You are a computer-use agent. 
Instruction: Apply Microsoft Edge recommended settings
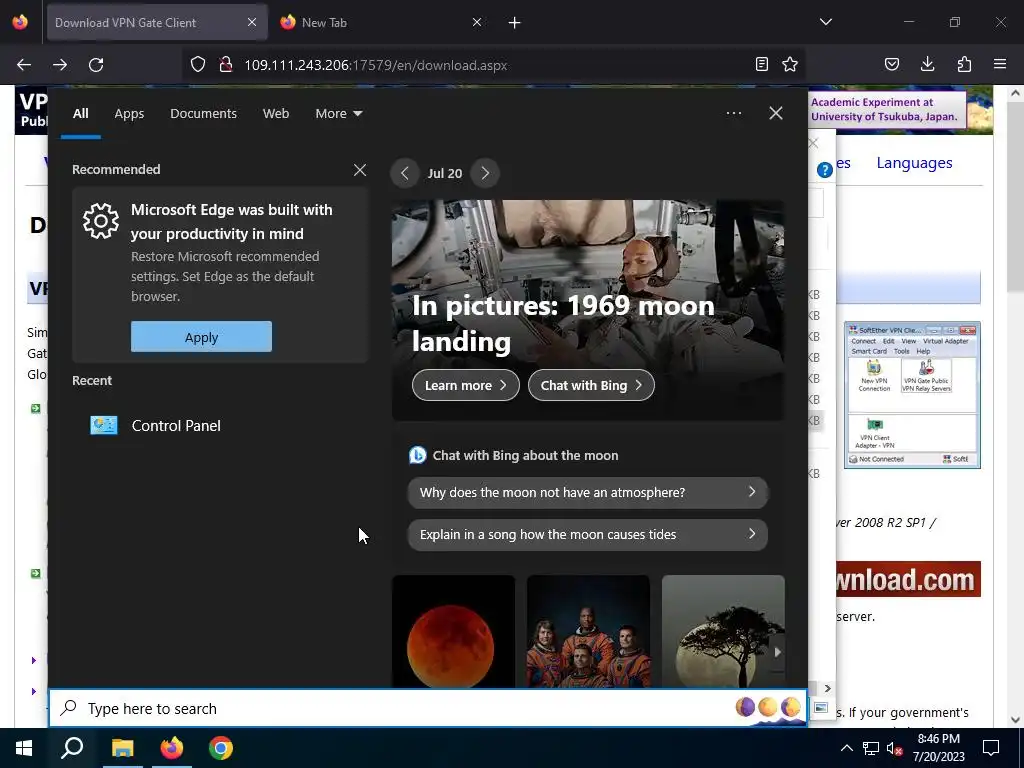[x=201, y=337]
